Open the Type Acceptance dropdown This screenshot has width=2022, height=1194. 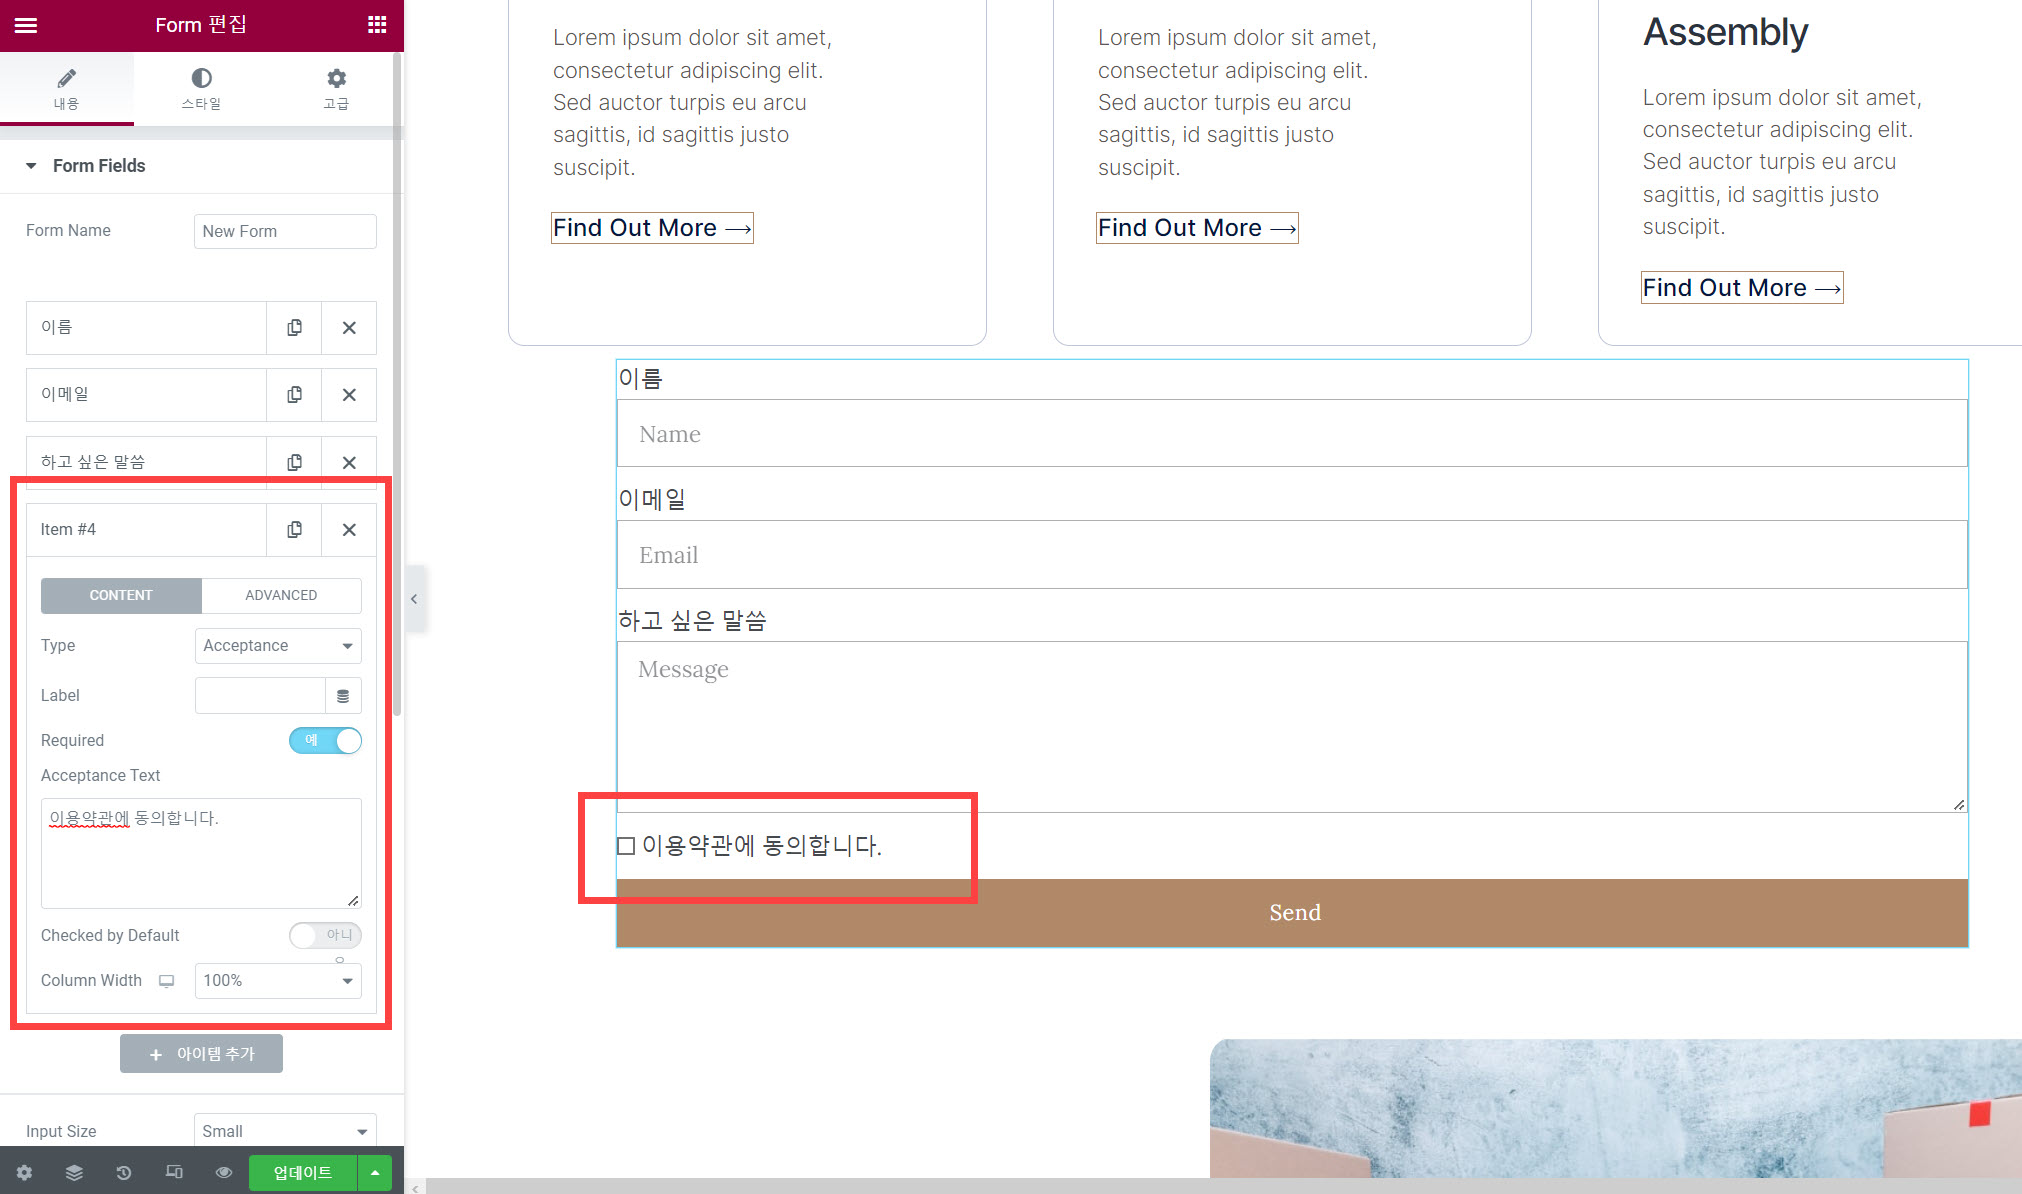click(x=277, y=645)
